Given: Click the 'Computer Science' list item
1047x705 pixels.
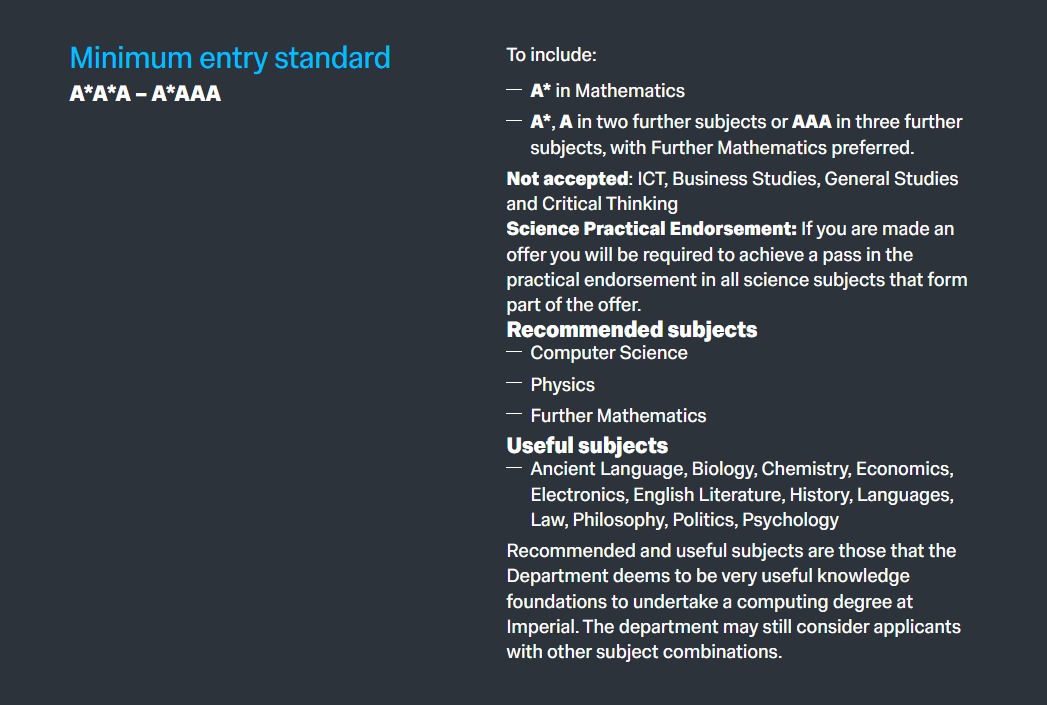Looking at the screenshot, I should tap(608, 353).
